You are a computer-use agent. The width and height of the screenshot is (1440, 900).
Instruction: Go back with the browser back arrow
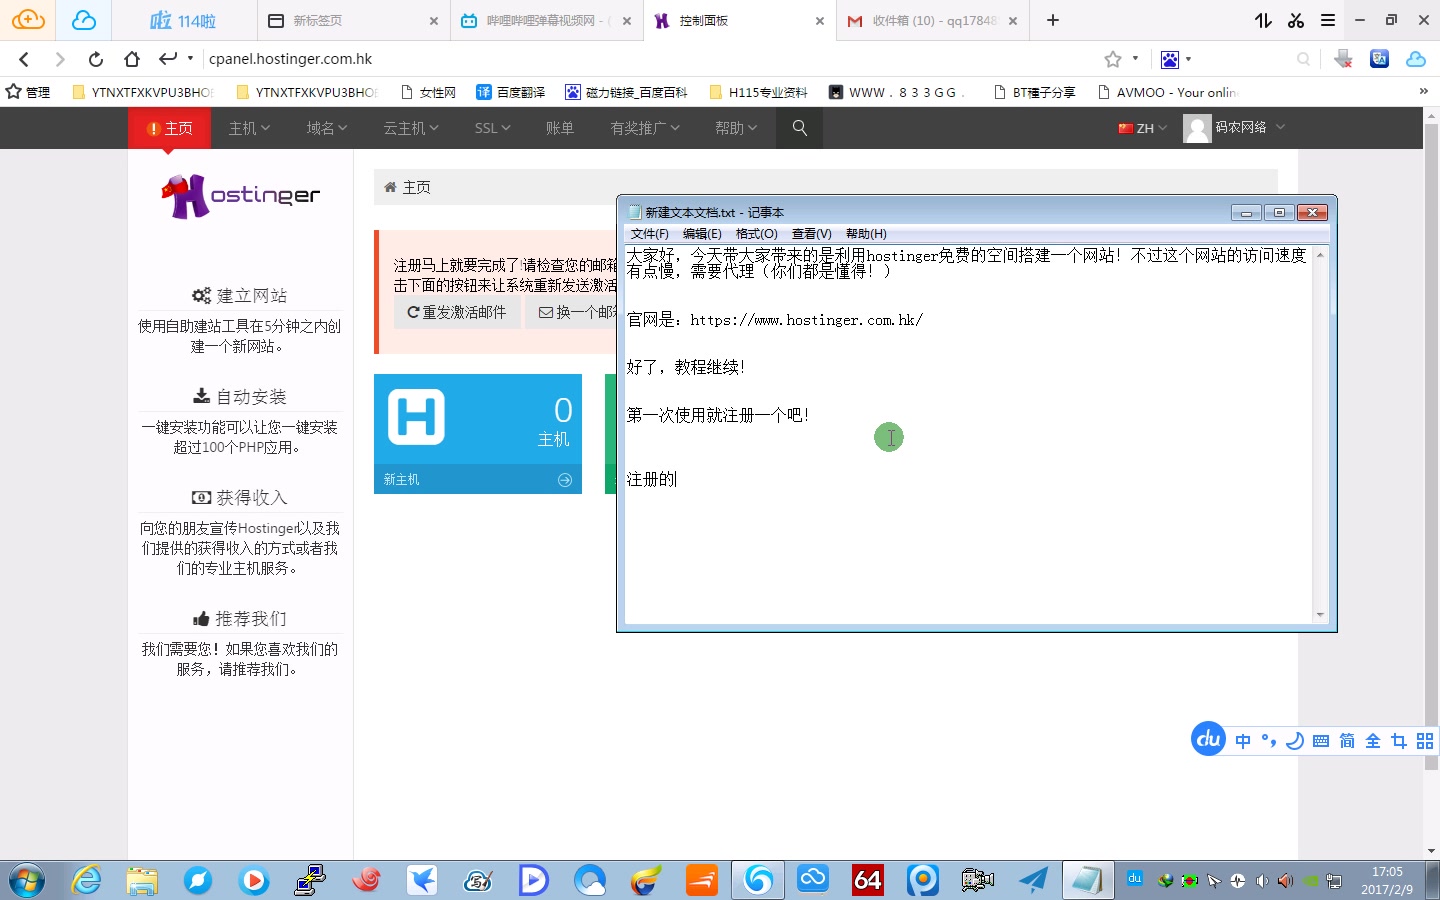pyautogui.click(x=25, y=59)
